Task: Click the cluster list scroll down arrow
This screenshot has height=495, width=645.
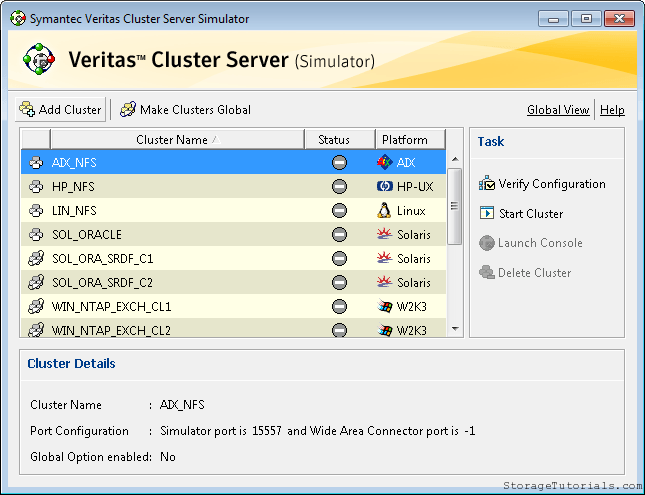Action: click(x=455, y=329)
